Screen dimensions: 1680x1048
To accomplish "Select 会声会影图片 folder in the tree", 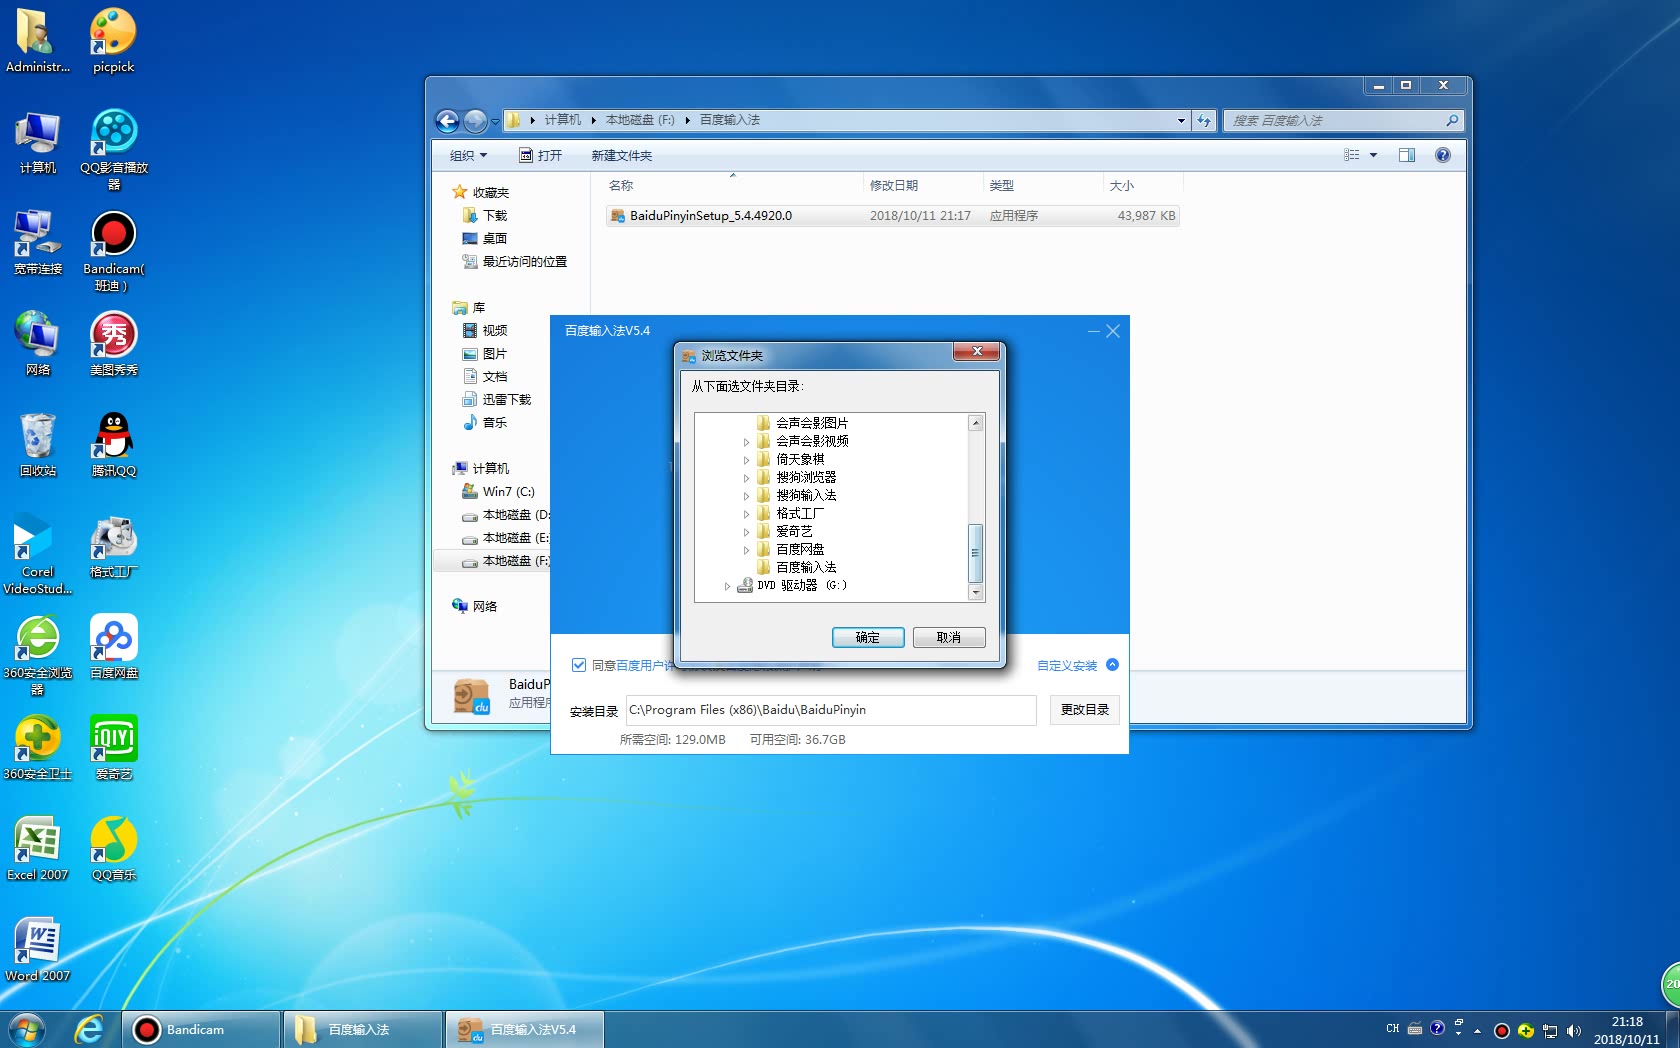I will [x=812, y=424].
